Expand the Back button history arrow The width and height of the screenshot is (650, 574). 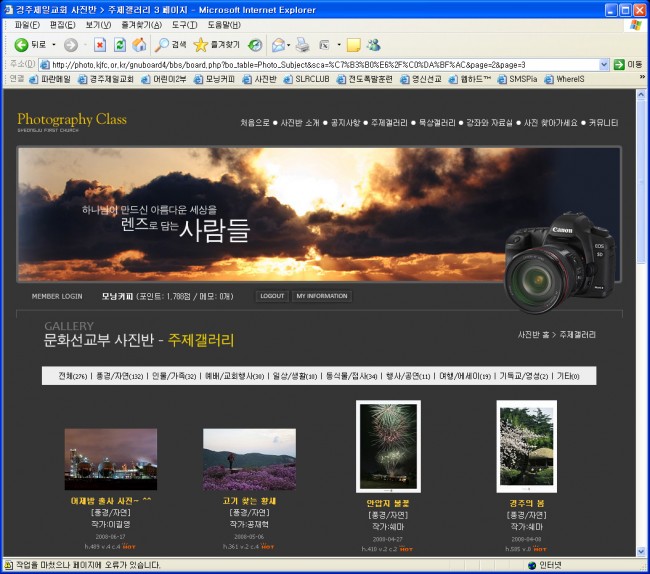[x=52, y=45]
